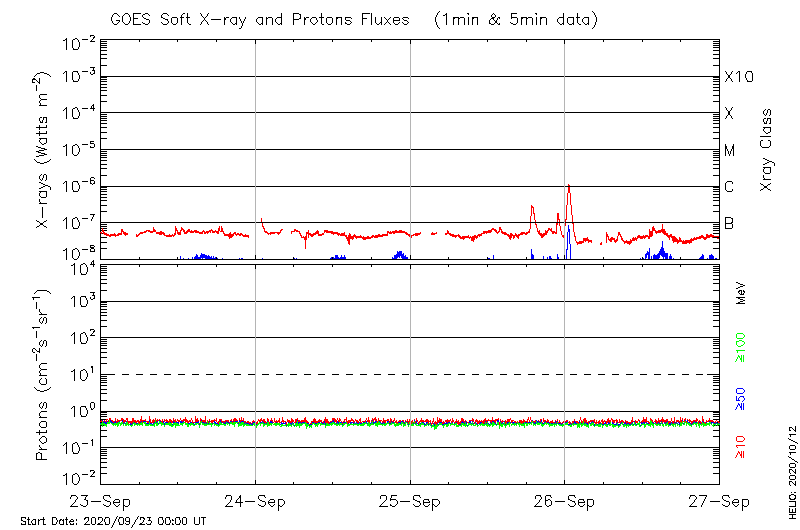The image size is (800, 530).
Task: Click the C class label on right axis
Action: point(729,187)
